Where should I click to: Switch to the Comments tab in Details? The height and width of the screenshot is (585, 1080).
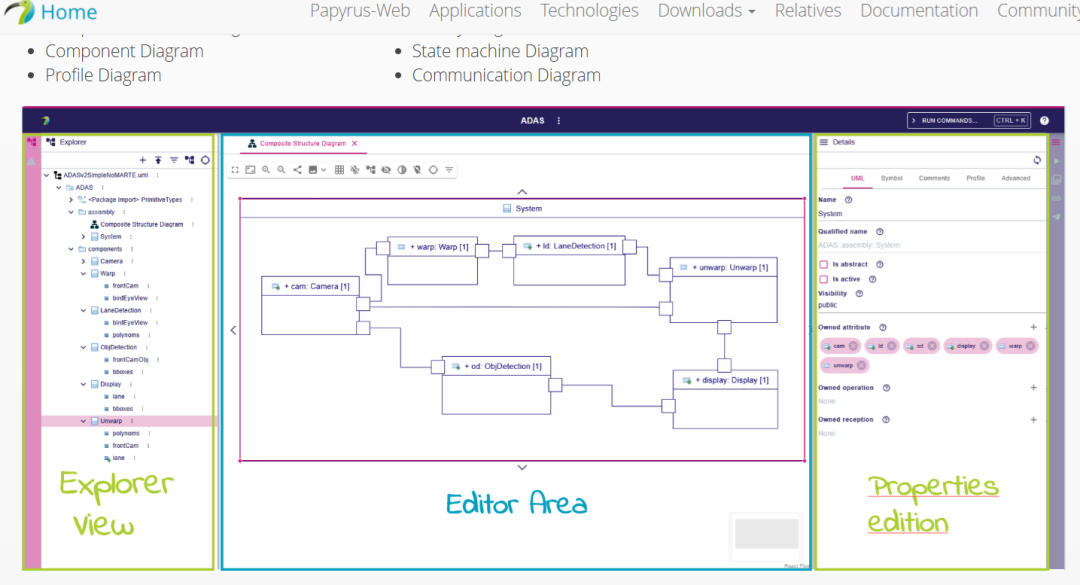coord(934,178)
